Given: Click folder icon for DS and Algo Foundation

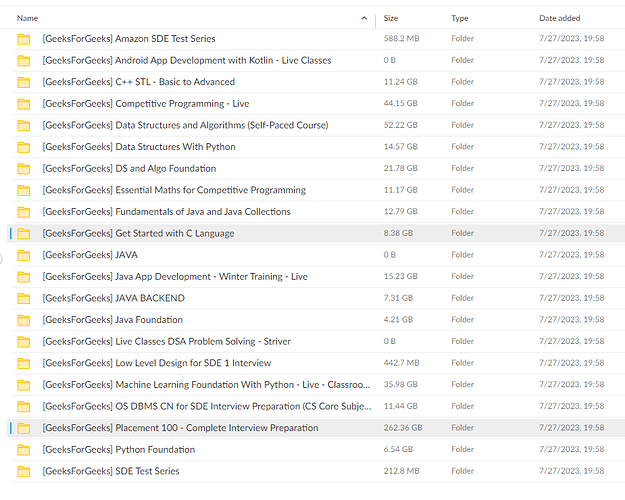Looking at the screenshot, I should click(24, 169).
